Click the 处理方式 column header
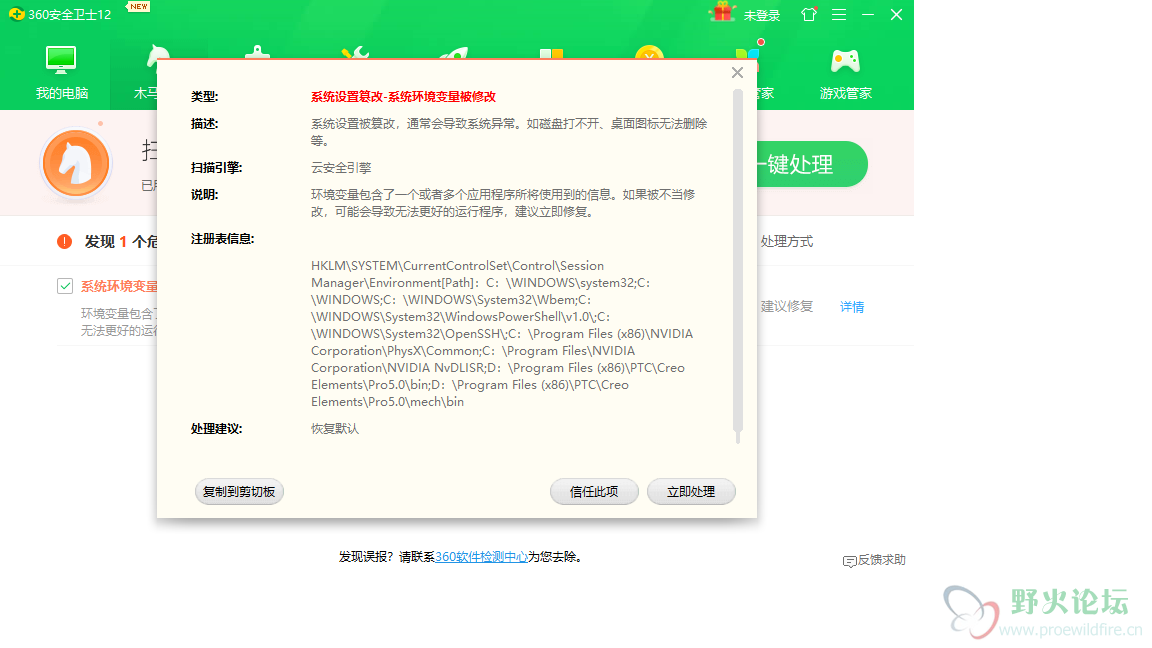 pos(787,242)
